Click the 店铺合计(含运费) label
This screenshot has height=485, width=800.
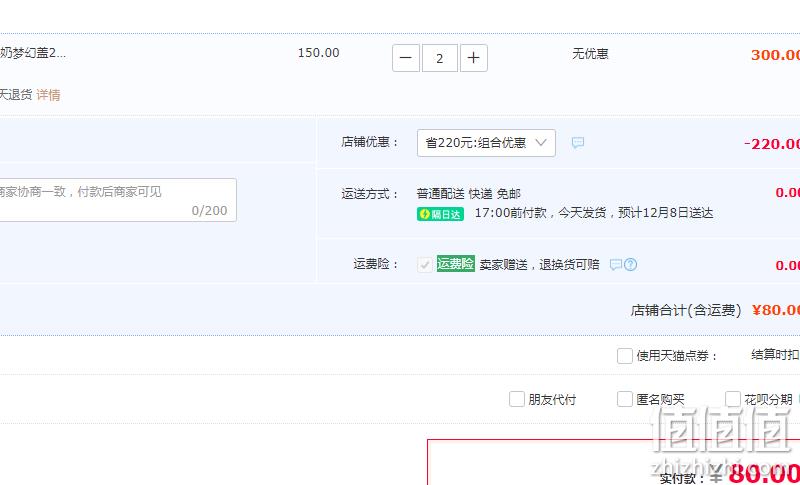(x=686, y=310)
